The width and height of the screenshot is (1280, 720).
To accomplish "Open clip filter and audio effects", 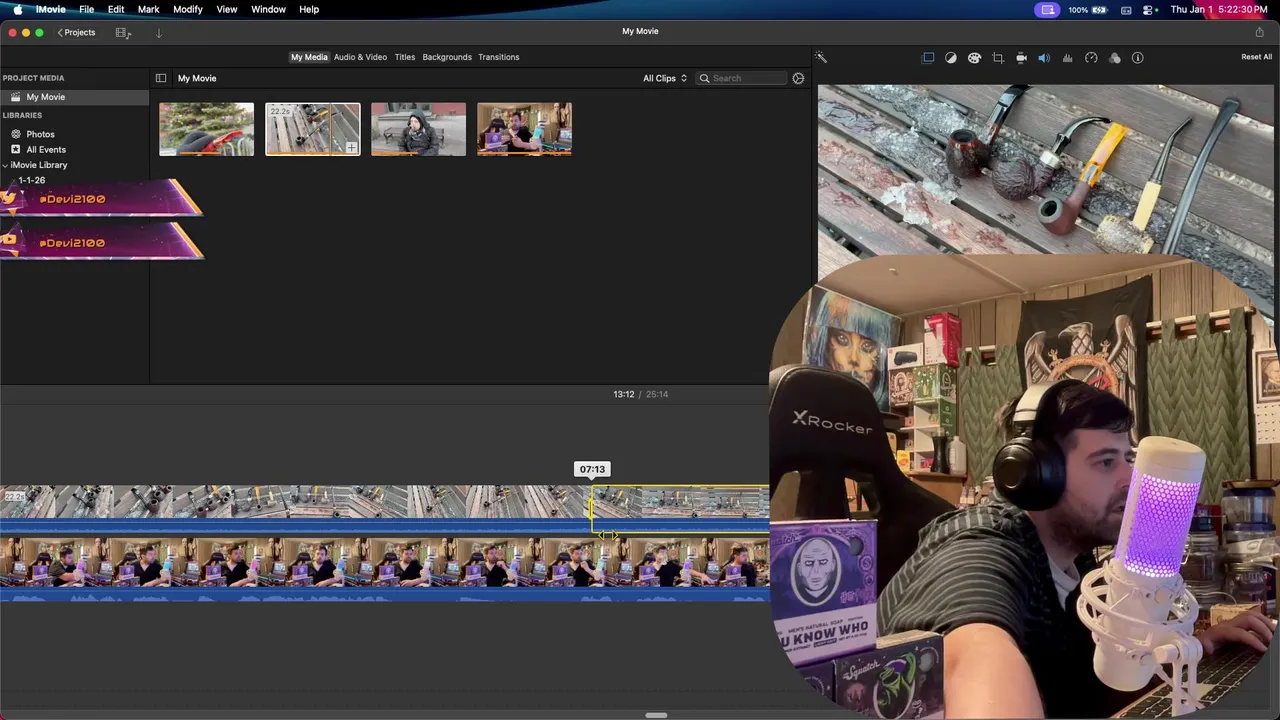I will [x=1115, y=57].
